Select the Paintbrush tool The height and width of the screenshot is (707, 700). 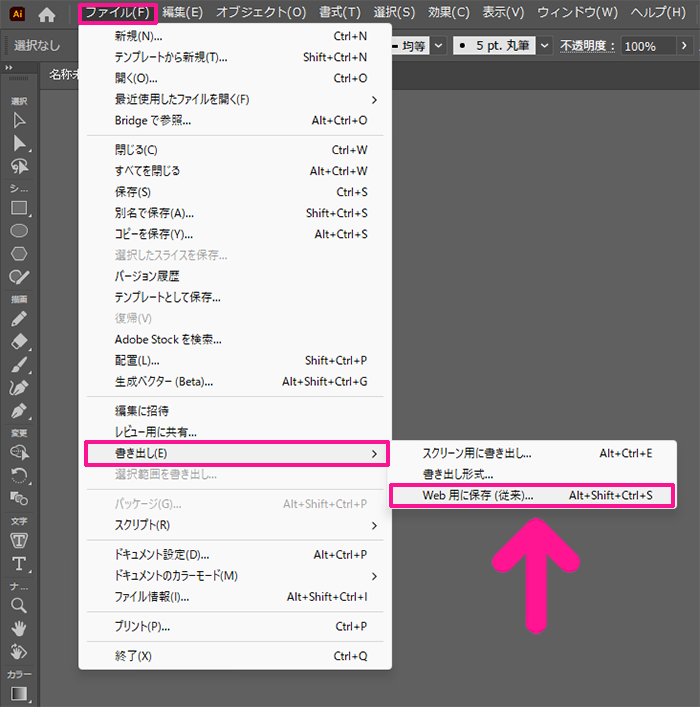click(19, 365)
